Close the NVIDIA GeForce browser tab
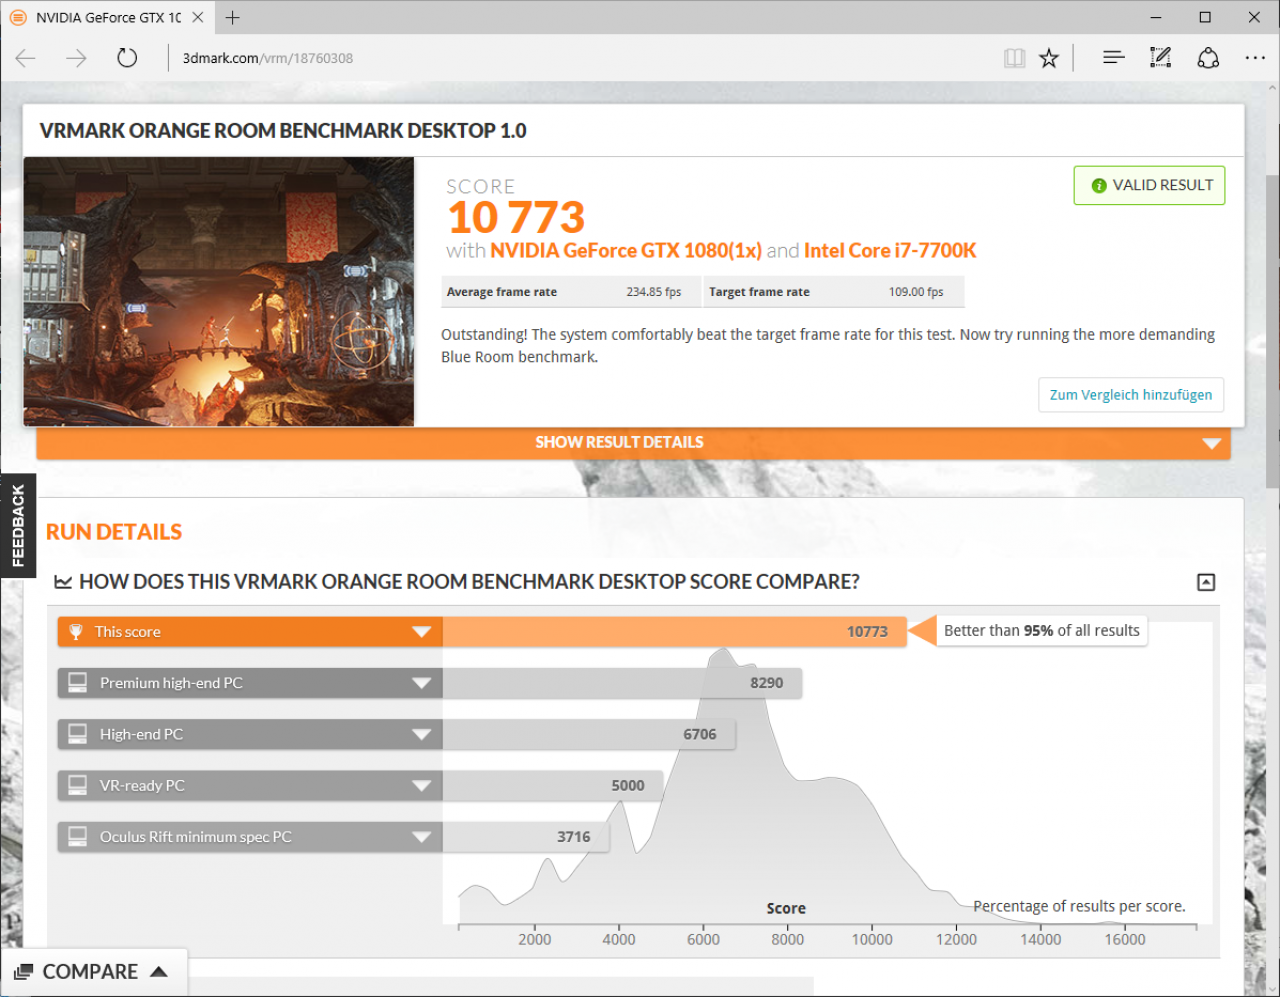 point(198,17)
